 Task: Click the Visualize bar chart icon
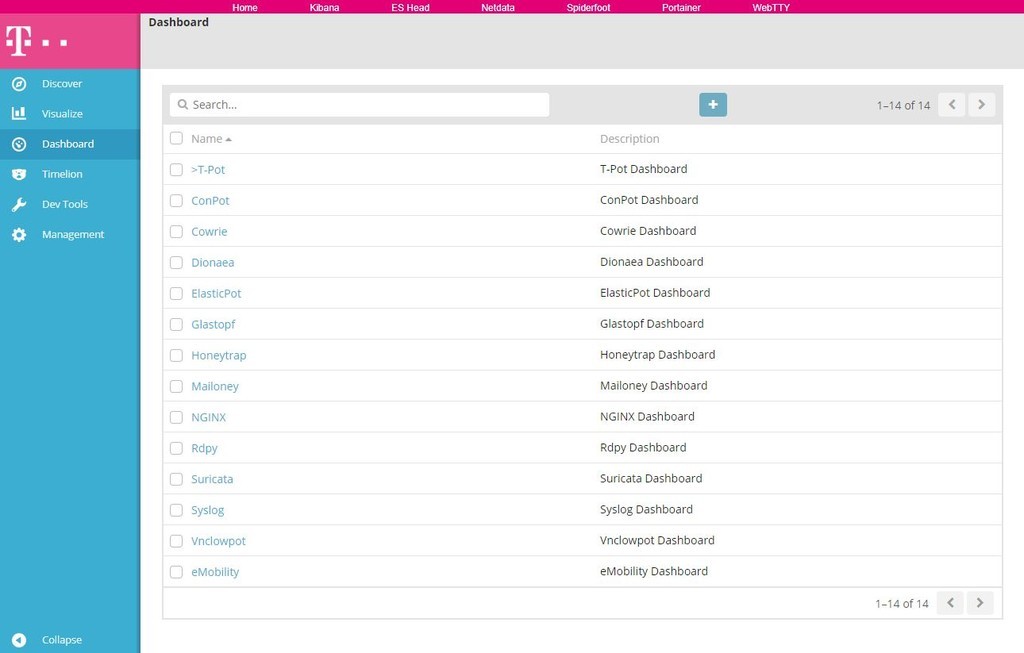point(19,114)
